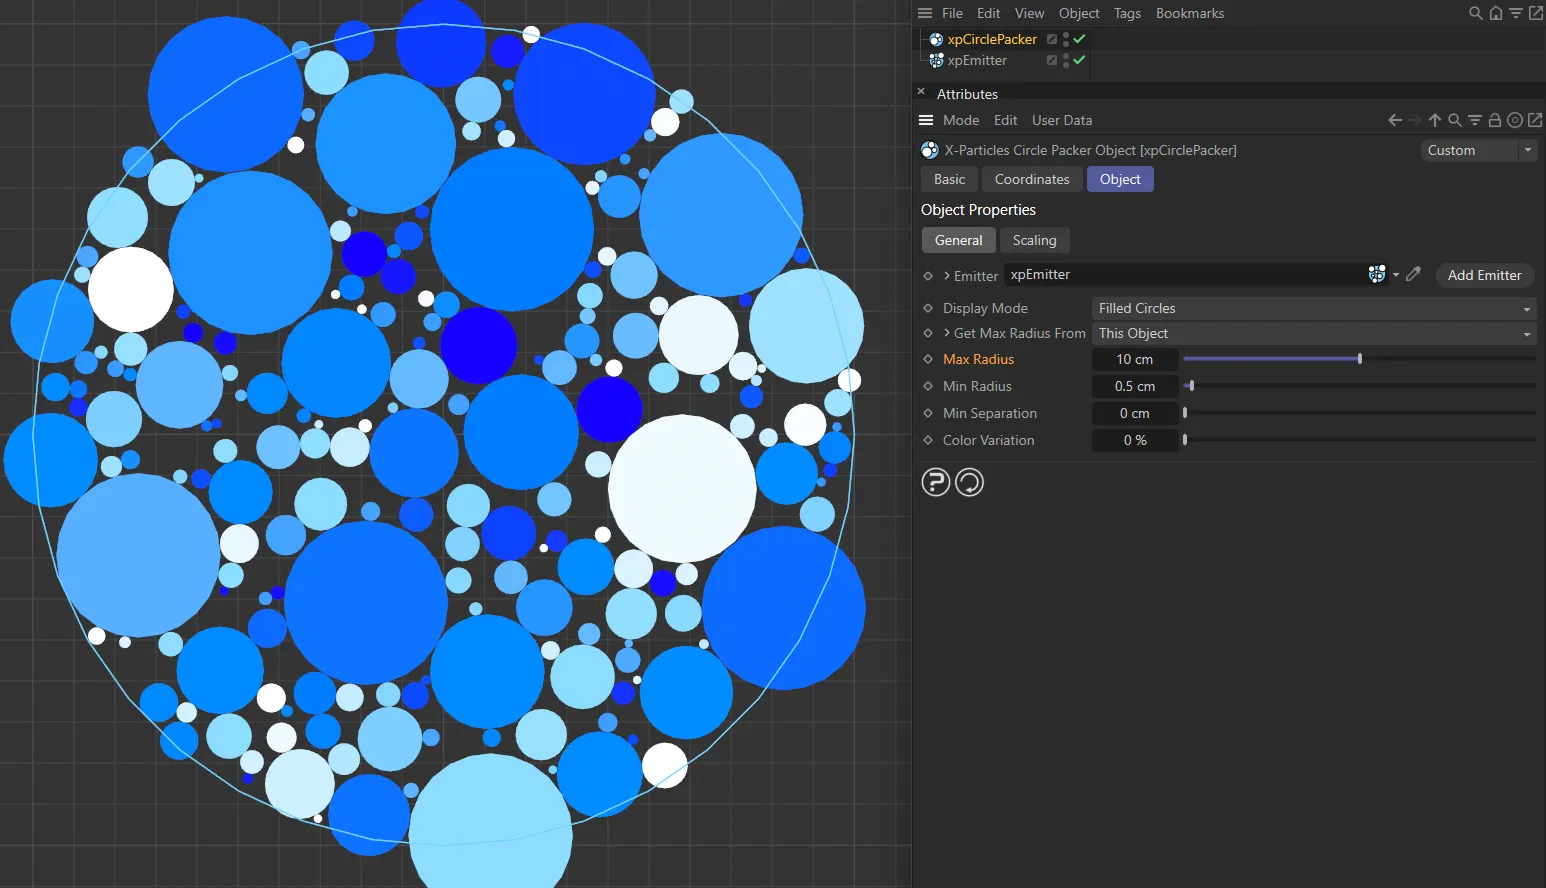Image resolution: width=1546 pixels, height=888 pixels.
Task: Click the reset icon beside the help icon
Action: pos(968,482)
